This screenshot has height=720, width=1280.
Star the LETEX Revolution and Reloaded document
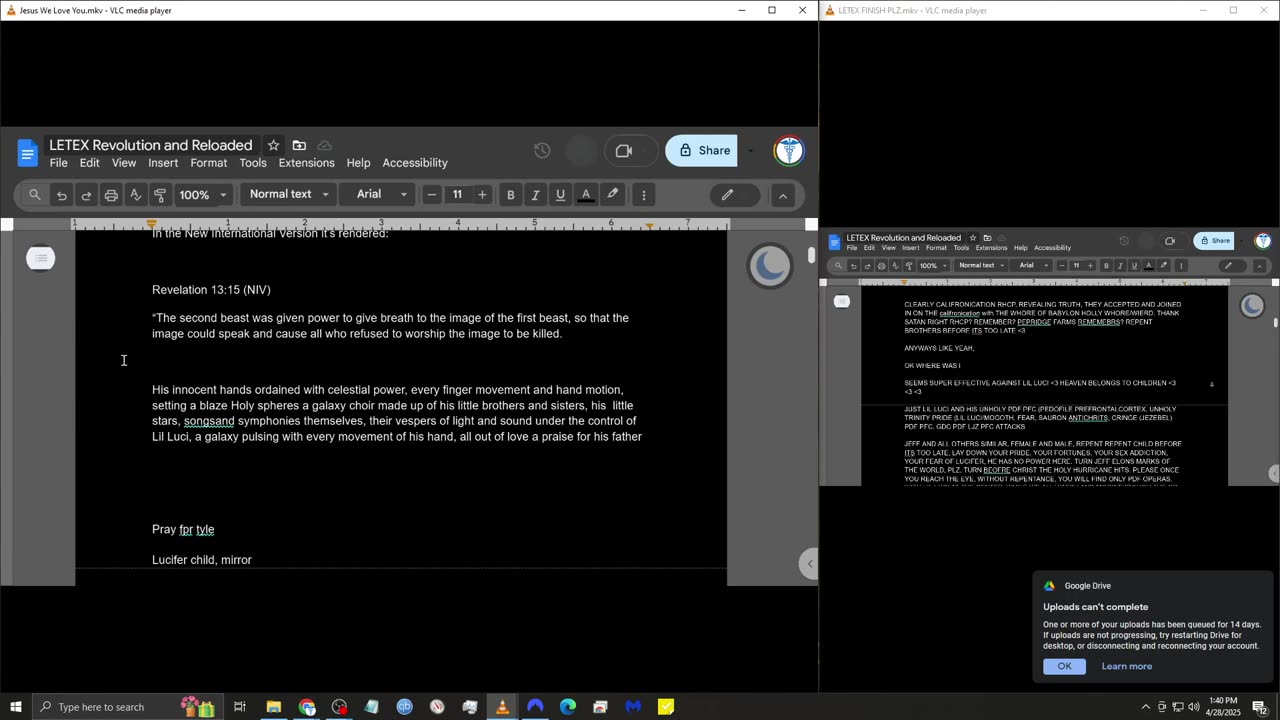pyautogui.click(x=273, y=145)
